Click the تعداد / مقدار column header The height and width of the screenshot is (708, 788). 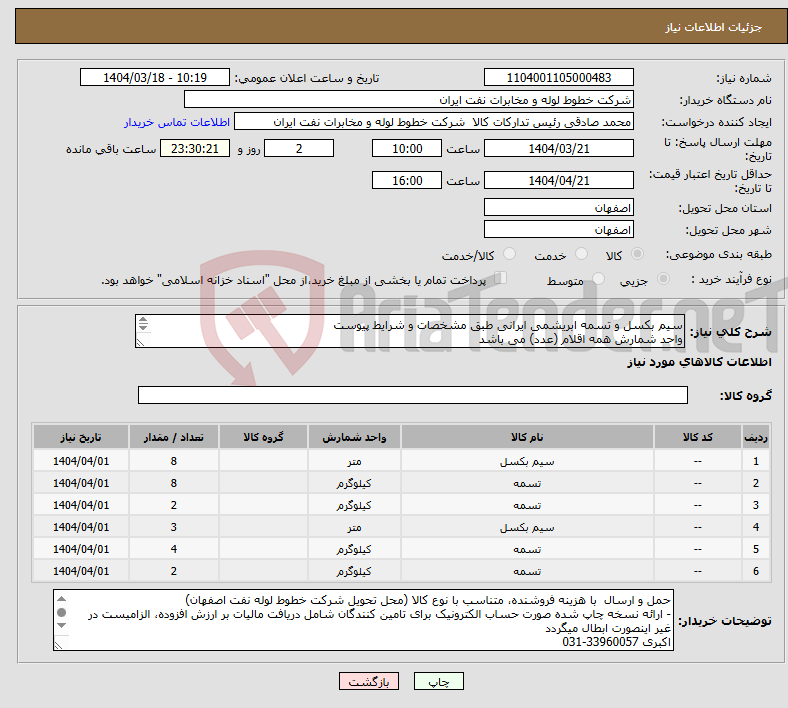coord(173,437)
